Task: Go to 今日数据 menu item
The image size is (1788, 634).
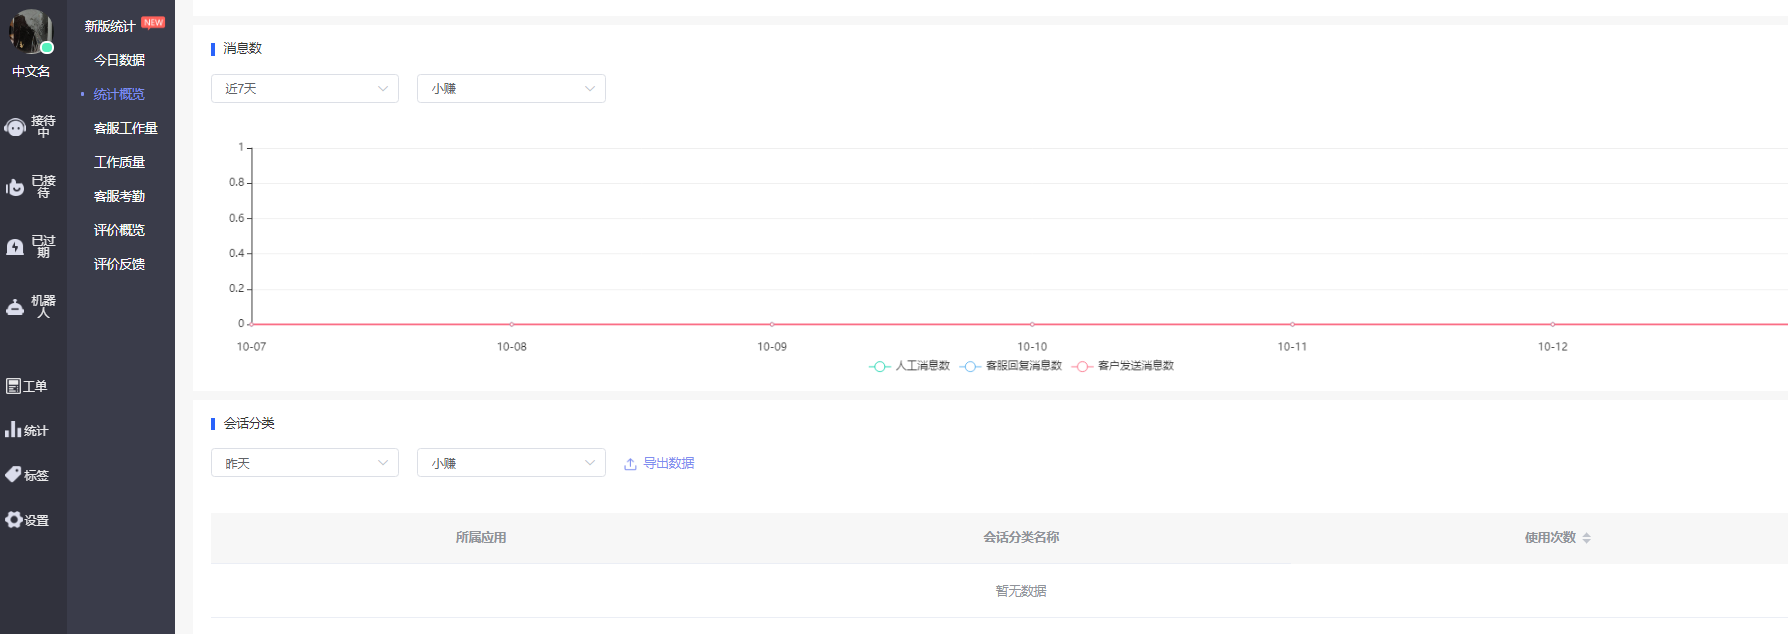Action: 119,60
